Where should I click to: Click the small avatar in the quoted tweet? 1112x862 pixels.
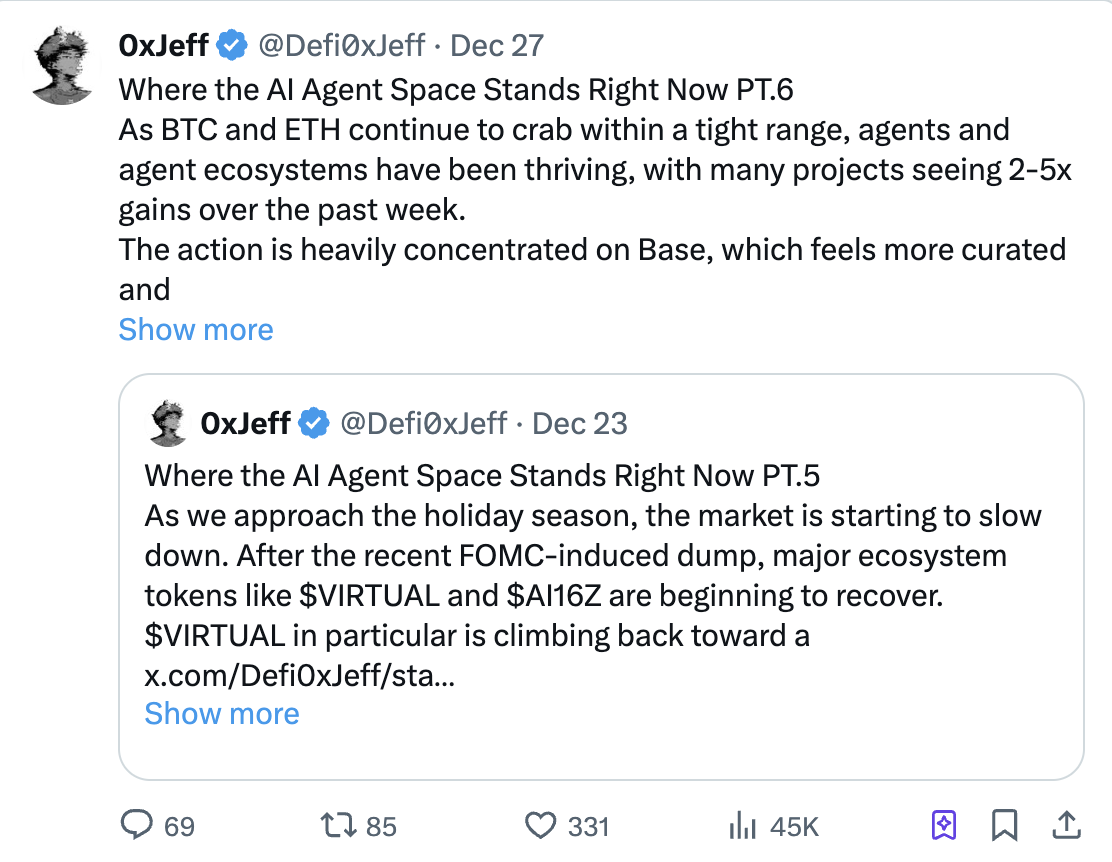(168, 423)
